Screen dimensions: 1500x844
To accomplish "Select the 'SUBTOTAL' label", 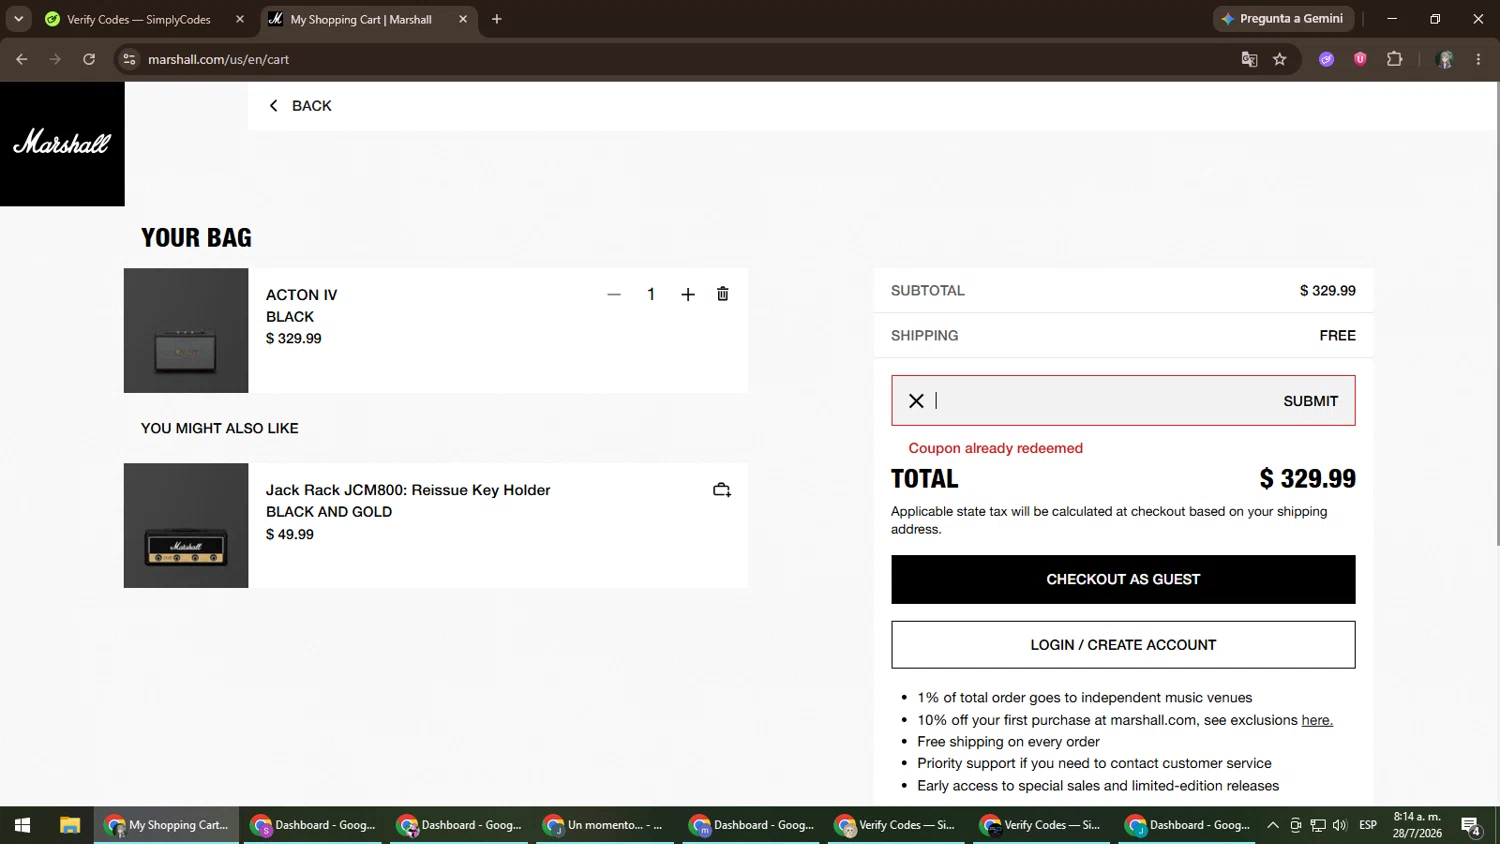I will pyautogui.click(x=928, y=291).
